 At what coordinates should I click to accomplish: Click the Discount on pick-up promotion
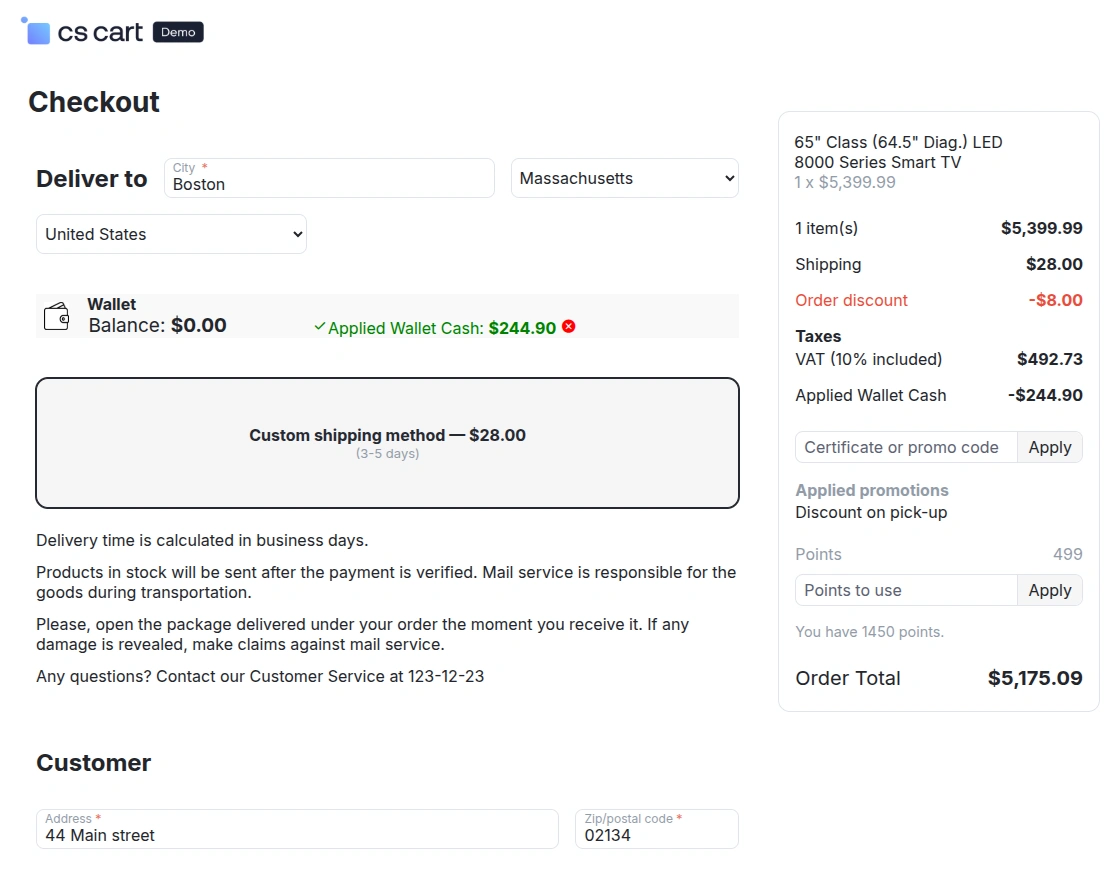[x=871, y=512]
